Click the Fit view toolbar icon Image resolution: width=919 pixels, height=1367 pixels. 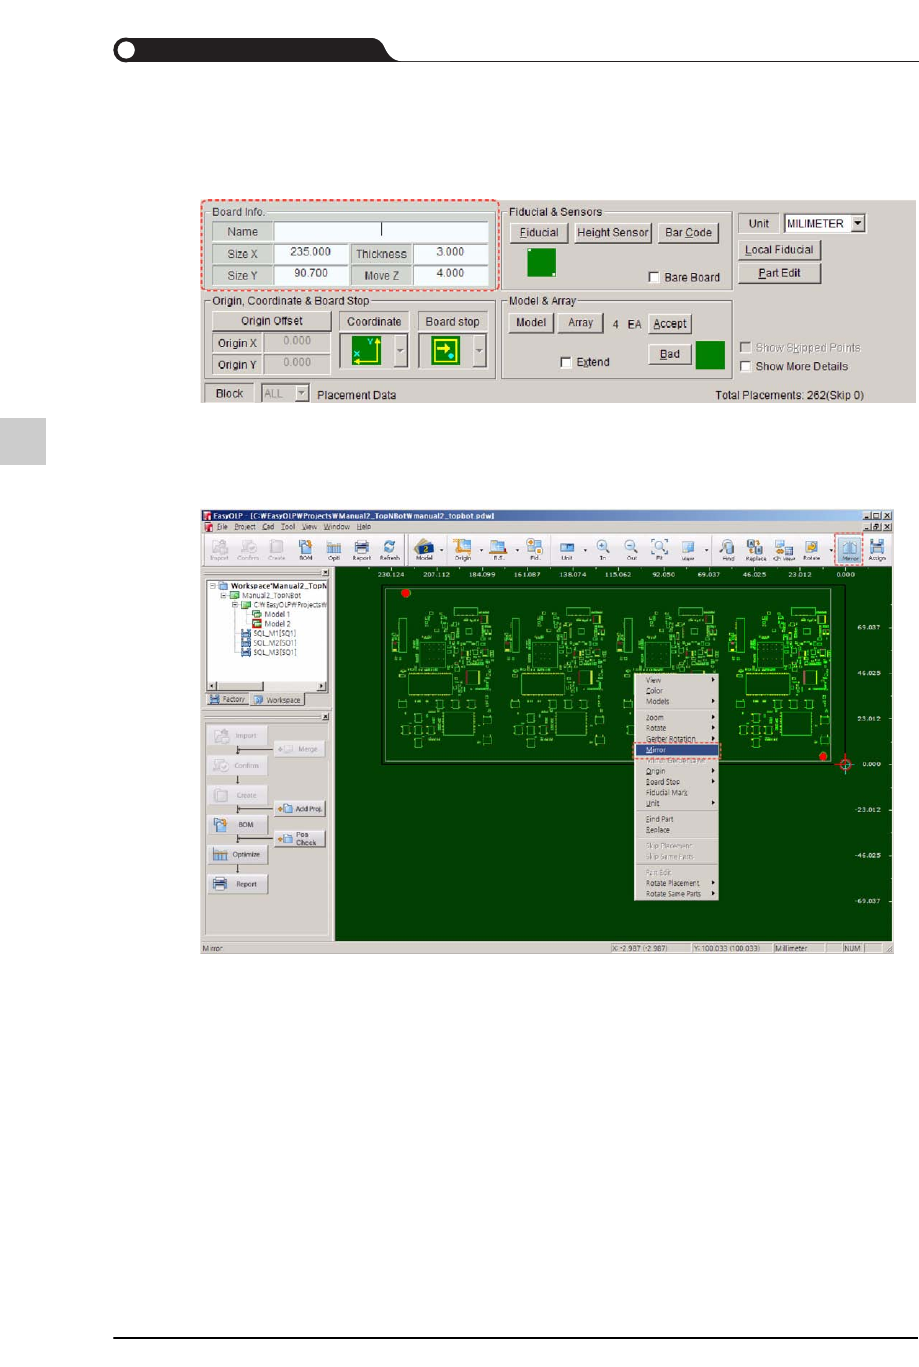point(660,548)
